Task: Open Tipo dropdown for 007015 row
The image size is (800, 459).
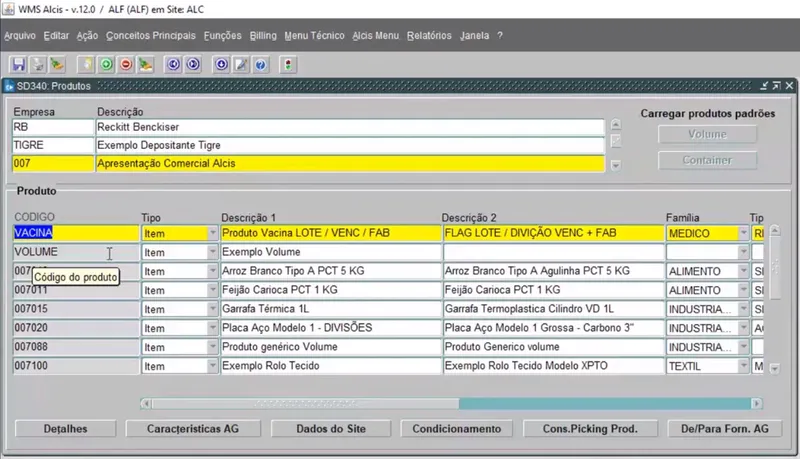Action: click(x=213, y=309)
